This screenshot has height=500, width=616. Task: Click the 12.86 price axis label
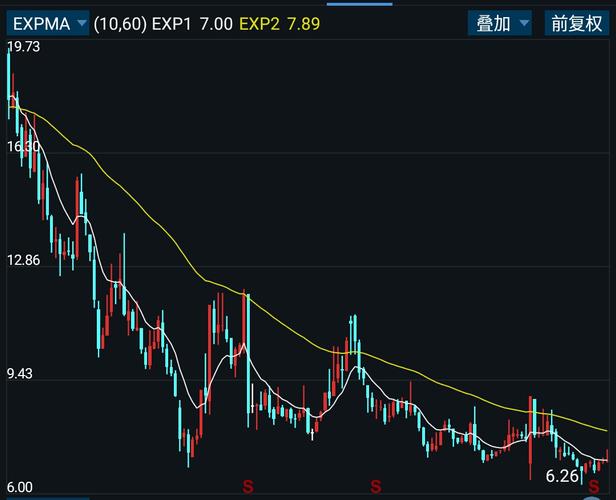click(24, 260)
